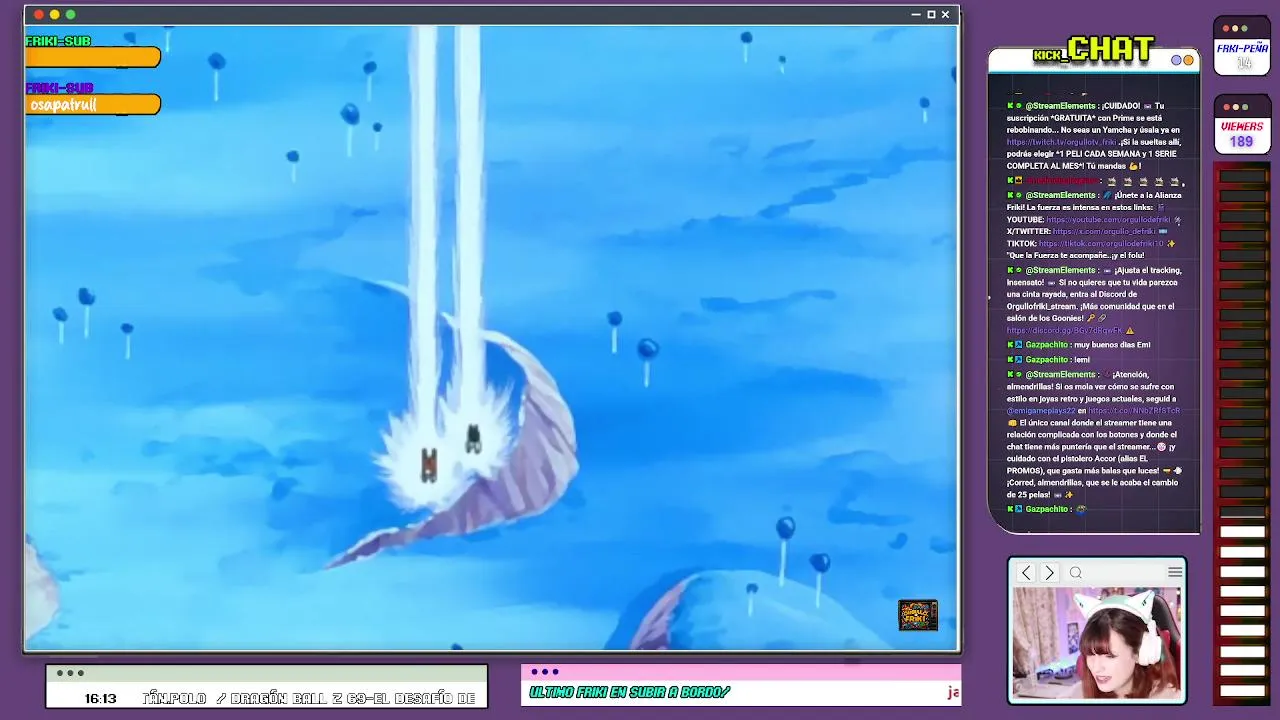
Task: Click the TIKTOK: label in chat
Action: pyautogui.click(x=1022, y=243)
